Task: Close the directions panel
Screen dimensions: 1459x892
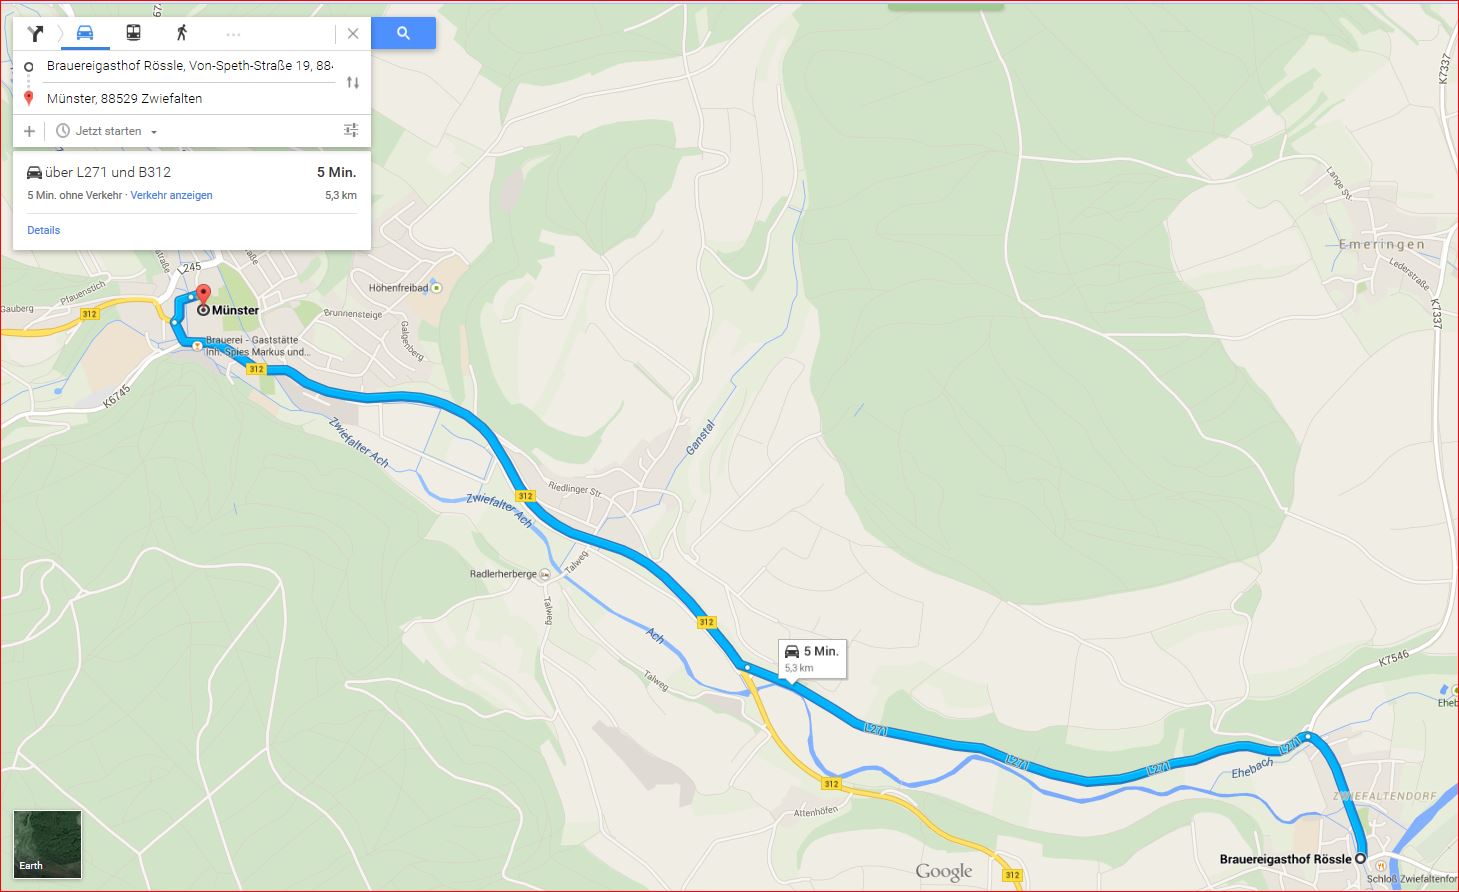Action: click(x=353, y=33)
